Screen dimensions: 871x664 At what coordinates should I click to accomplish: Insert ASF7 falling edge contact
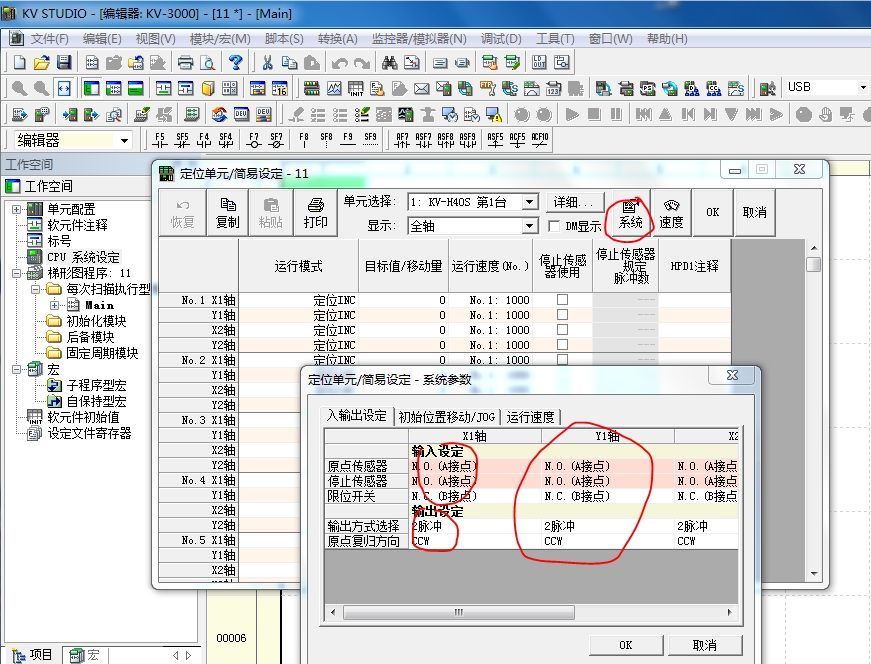point(423,139)
